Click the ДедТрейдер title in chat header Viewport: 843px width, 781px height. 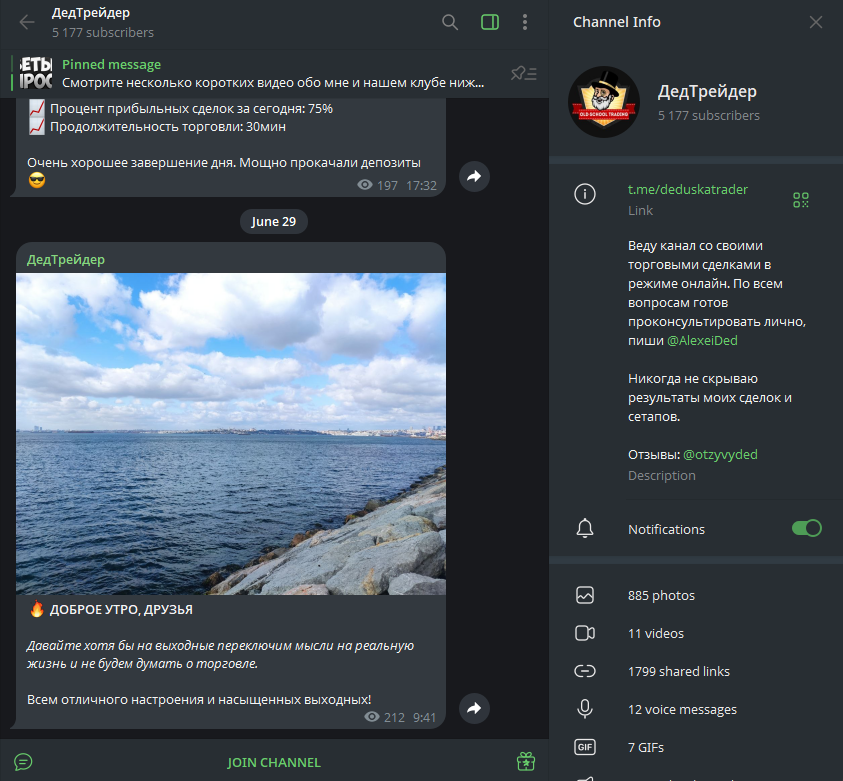pos(91,13)
